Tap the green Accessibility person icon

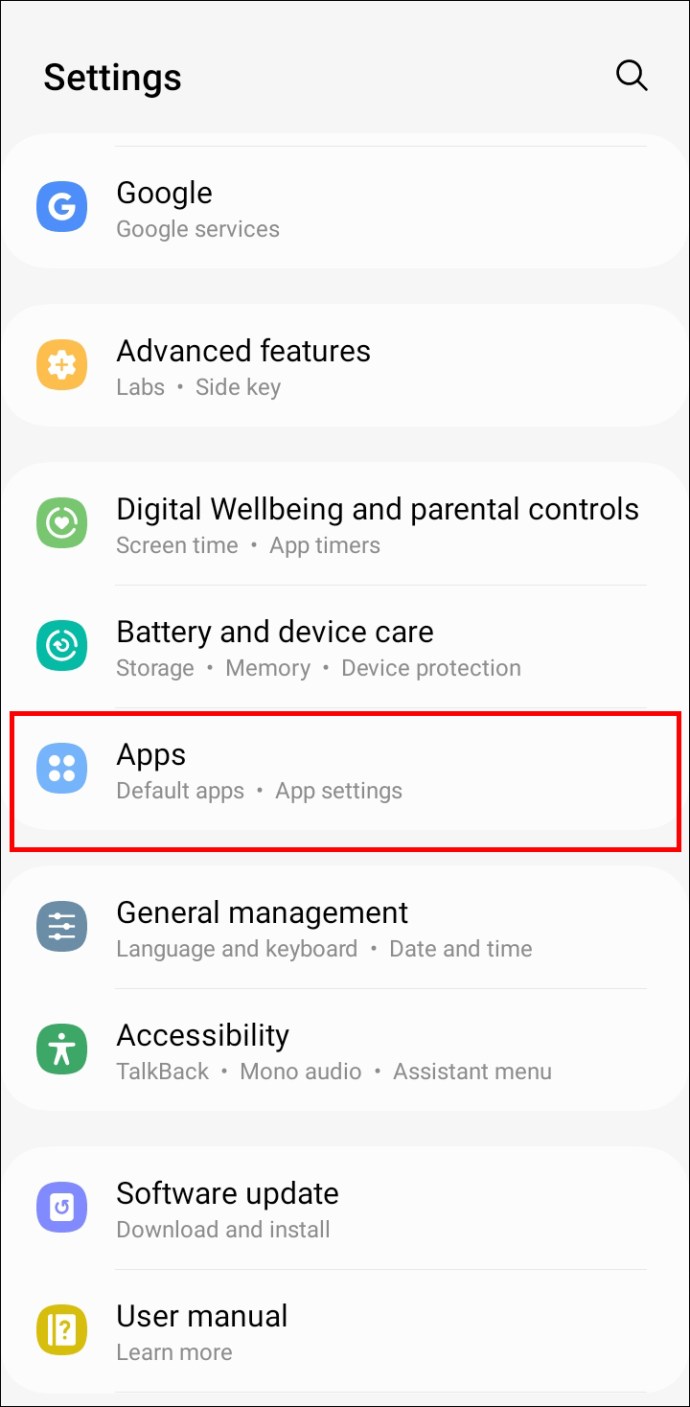(62, 1049)
